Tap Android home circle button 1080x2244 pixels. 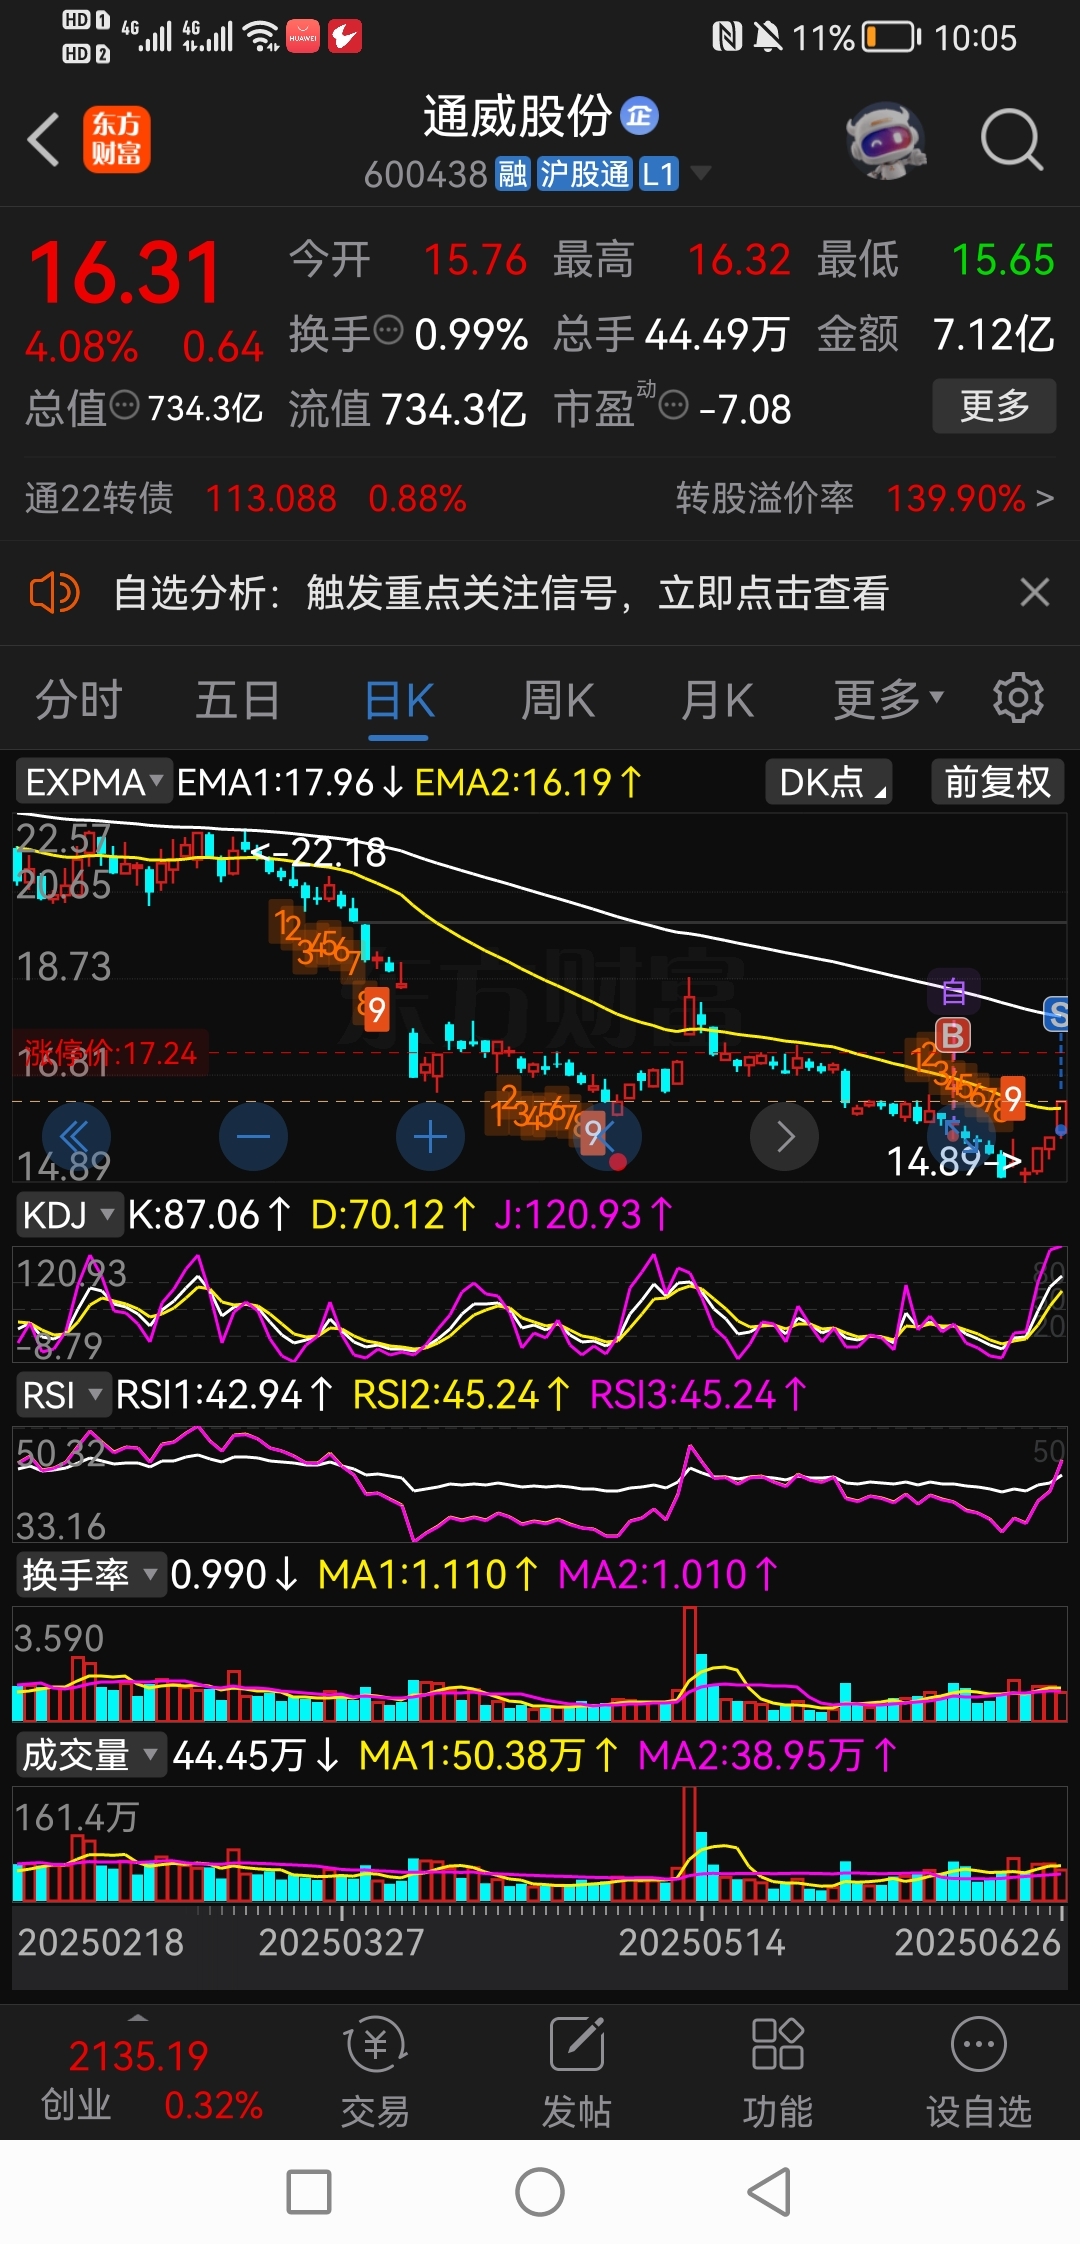tap(540, 2192)
